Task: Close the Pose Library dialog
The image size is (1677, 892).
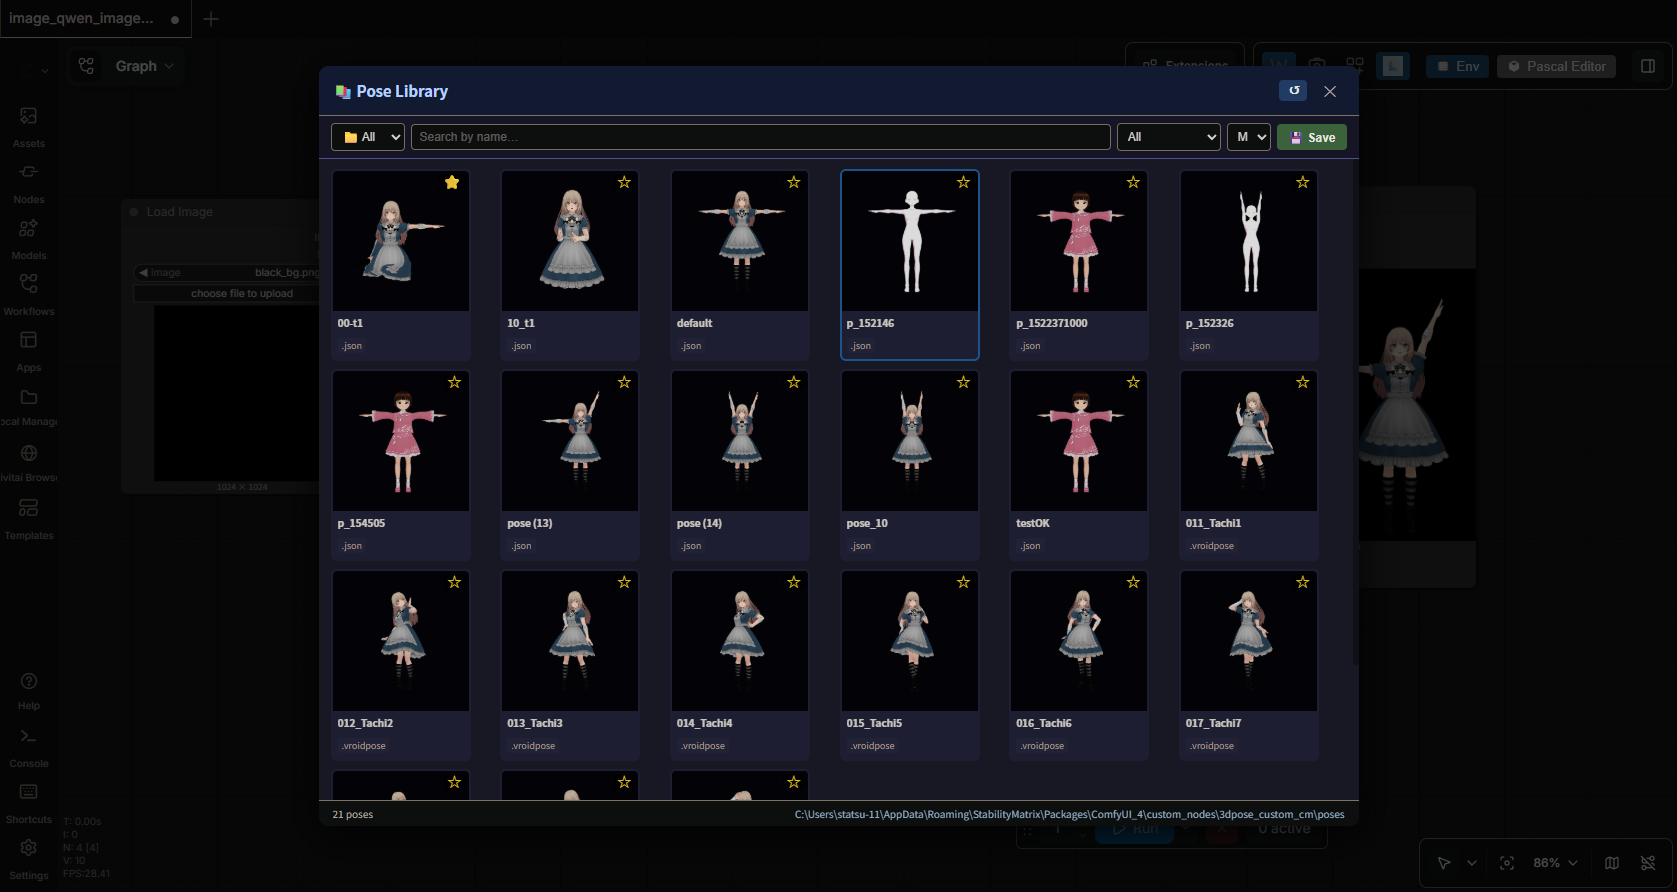Action: point(1330,91)
